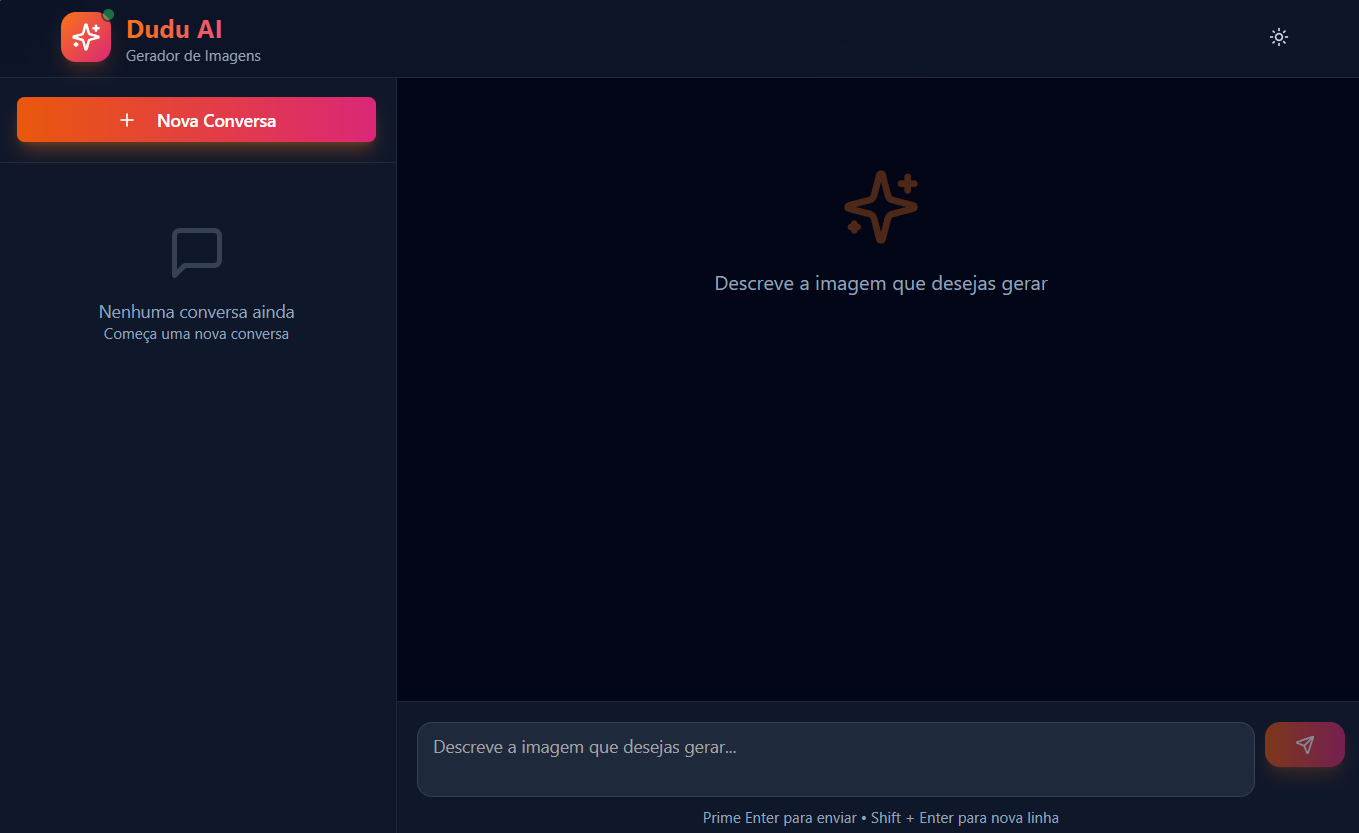Click the Prime Enter para enviar hint
This screenshot has width=1359, height=833.
pyautogui.click(x=880, y=818)
